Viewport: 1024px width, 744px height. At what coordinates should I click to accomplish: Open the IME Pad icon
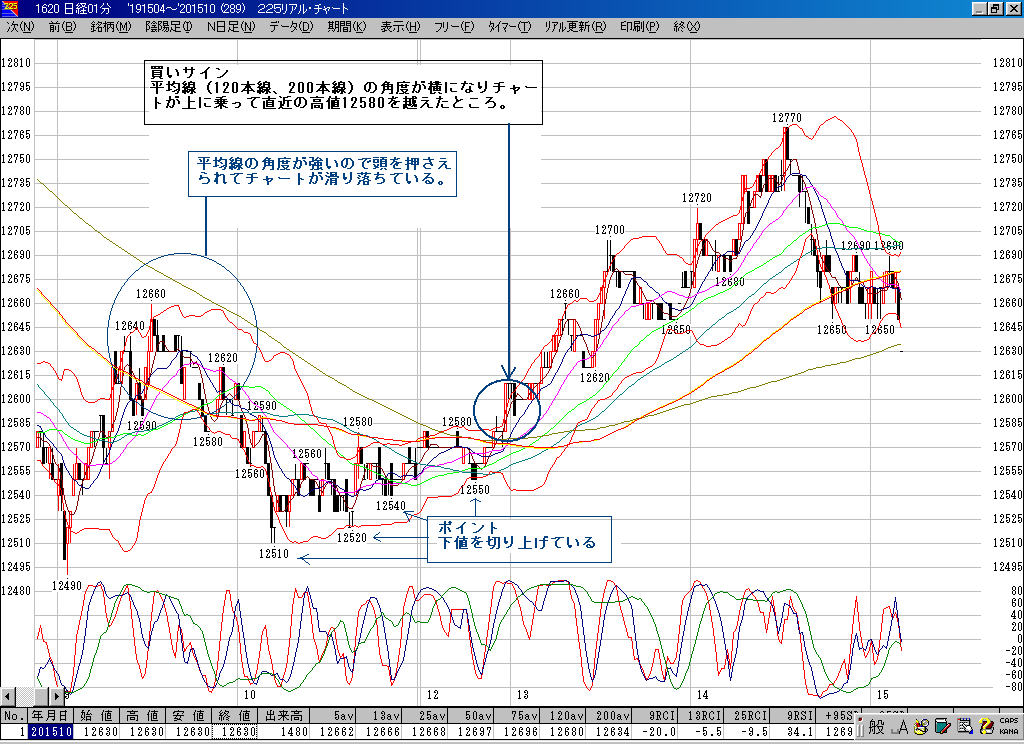point(920,727)
